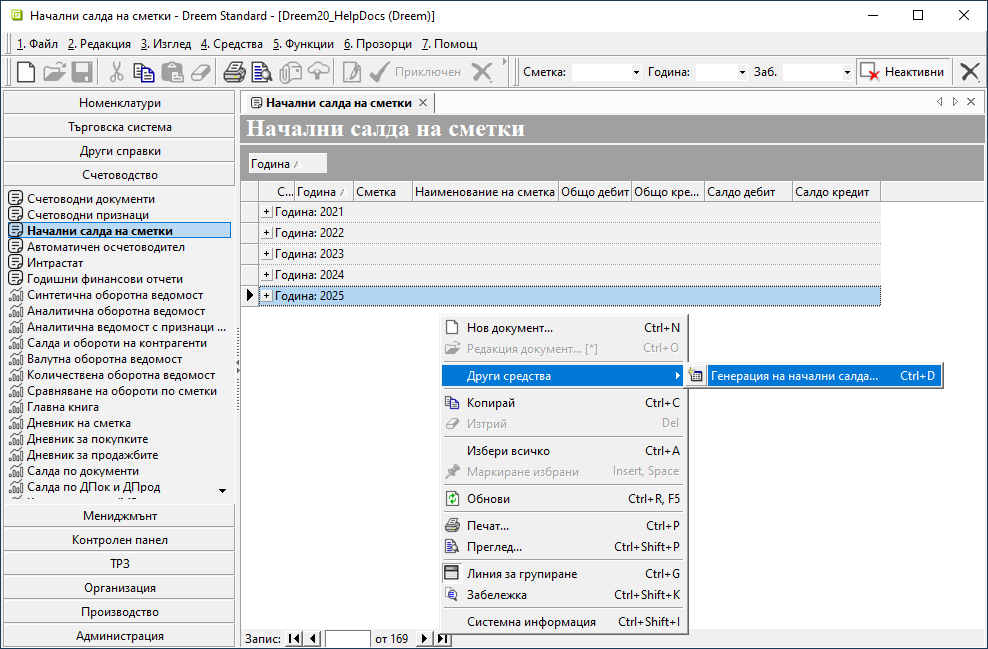Open the Администрация sidebar section

(119, 636)
